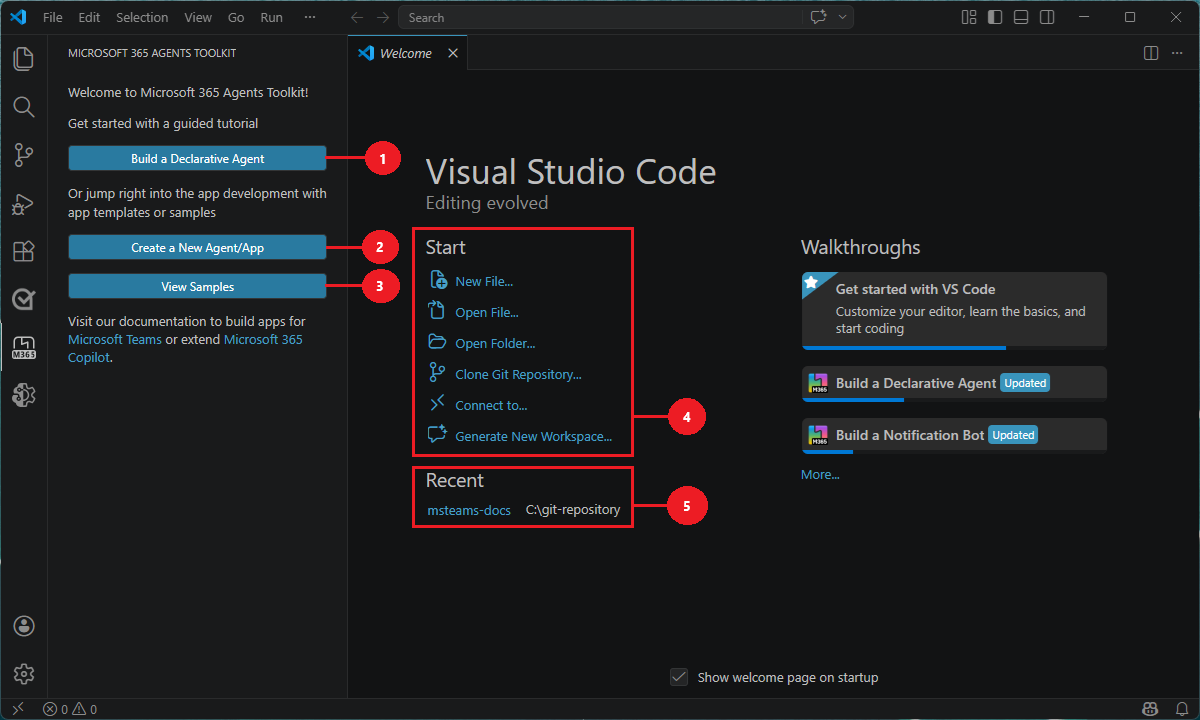Open the Accounts icon in activity bar
Screen dimensions: 1200x720
[24, 626]
